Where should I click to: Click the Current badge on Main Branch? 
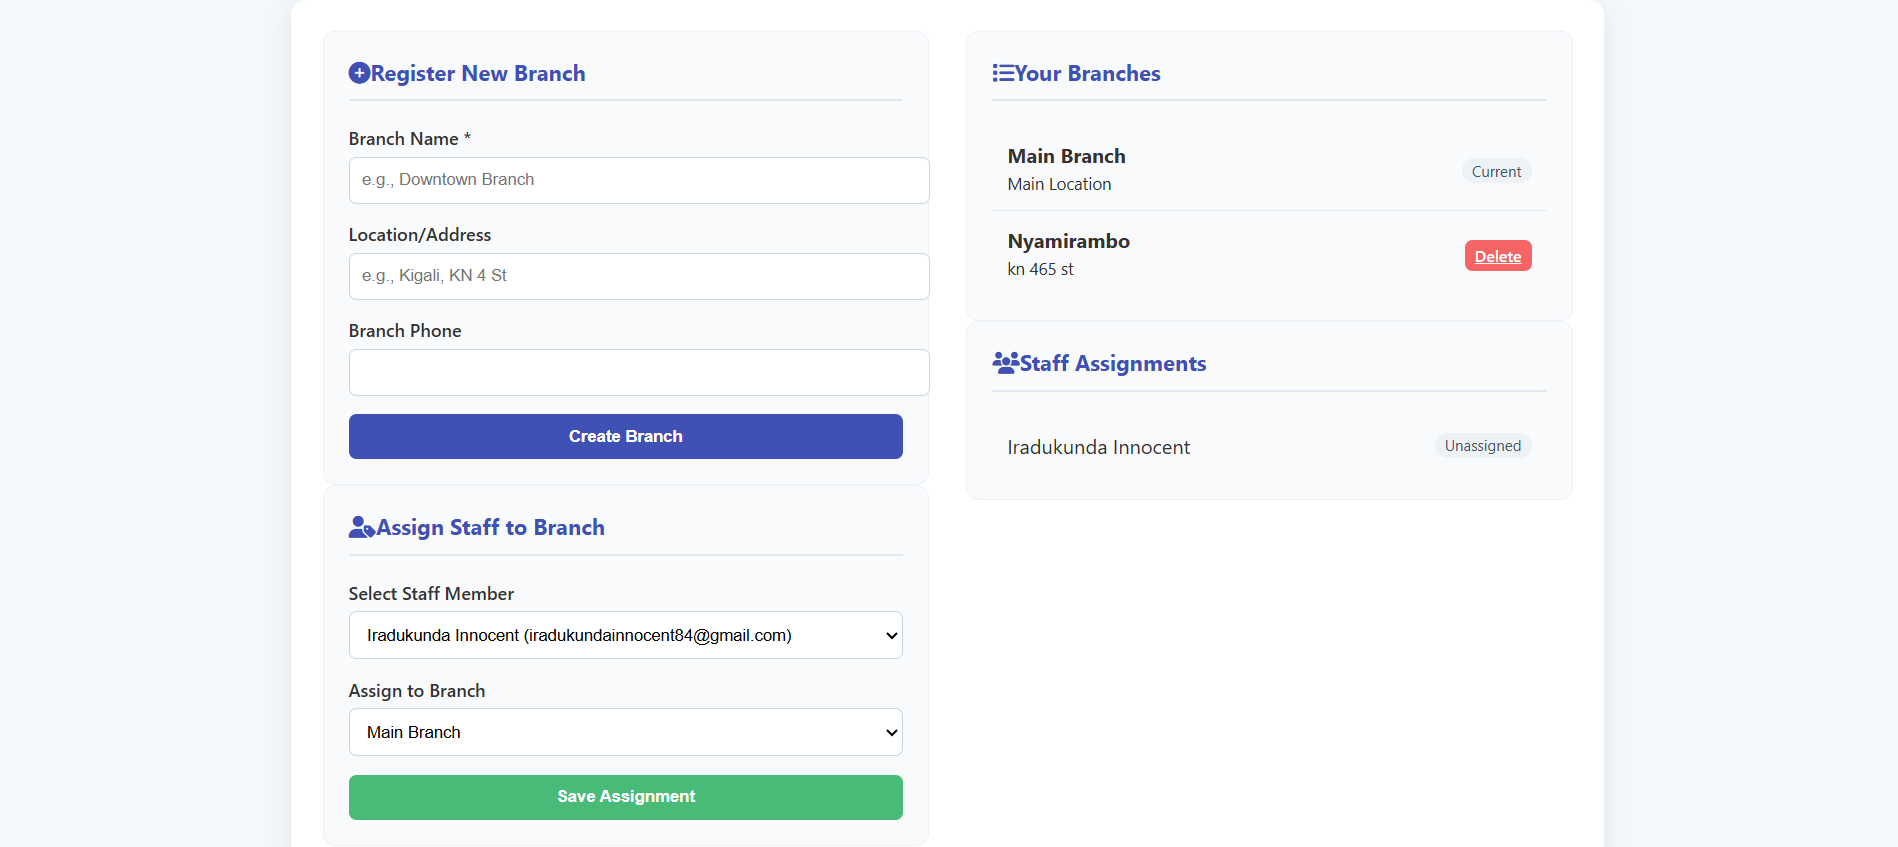click(x=1496, y=172)
